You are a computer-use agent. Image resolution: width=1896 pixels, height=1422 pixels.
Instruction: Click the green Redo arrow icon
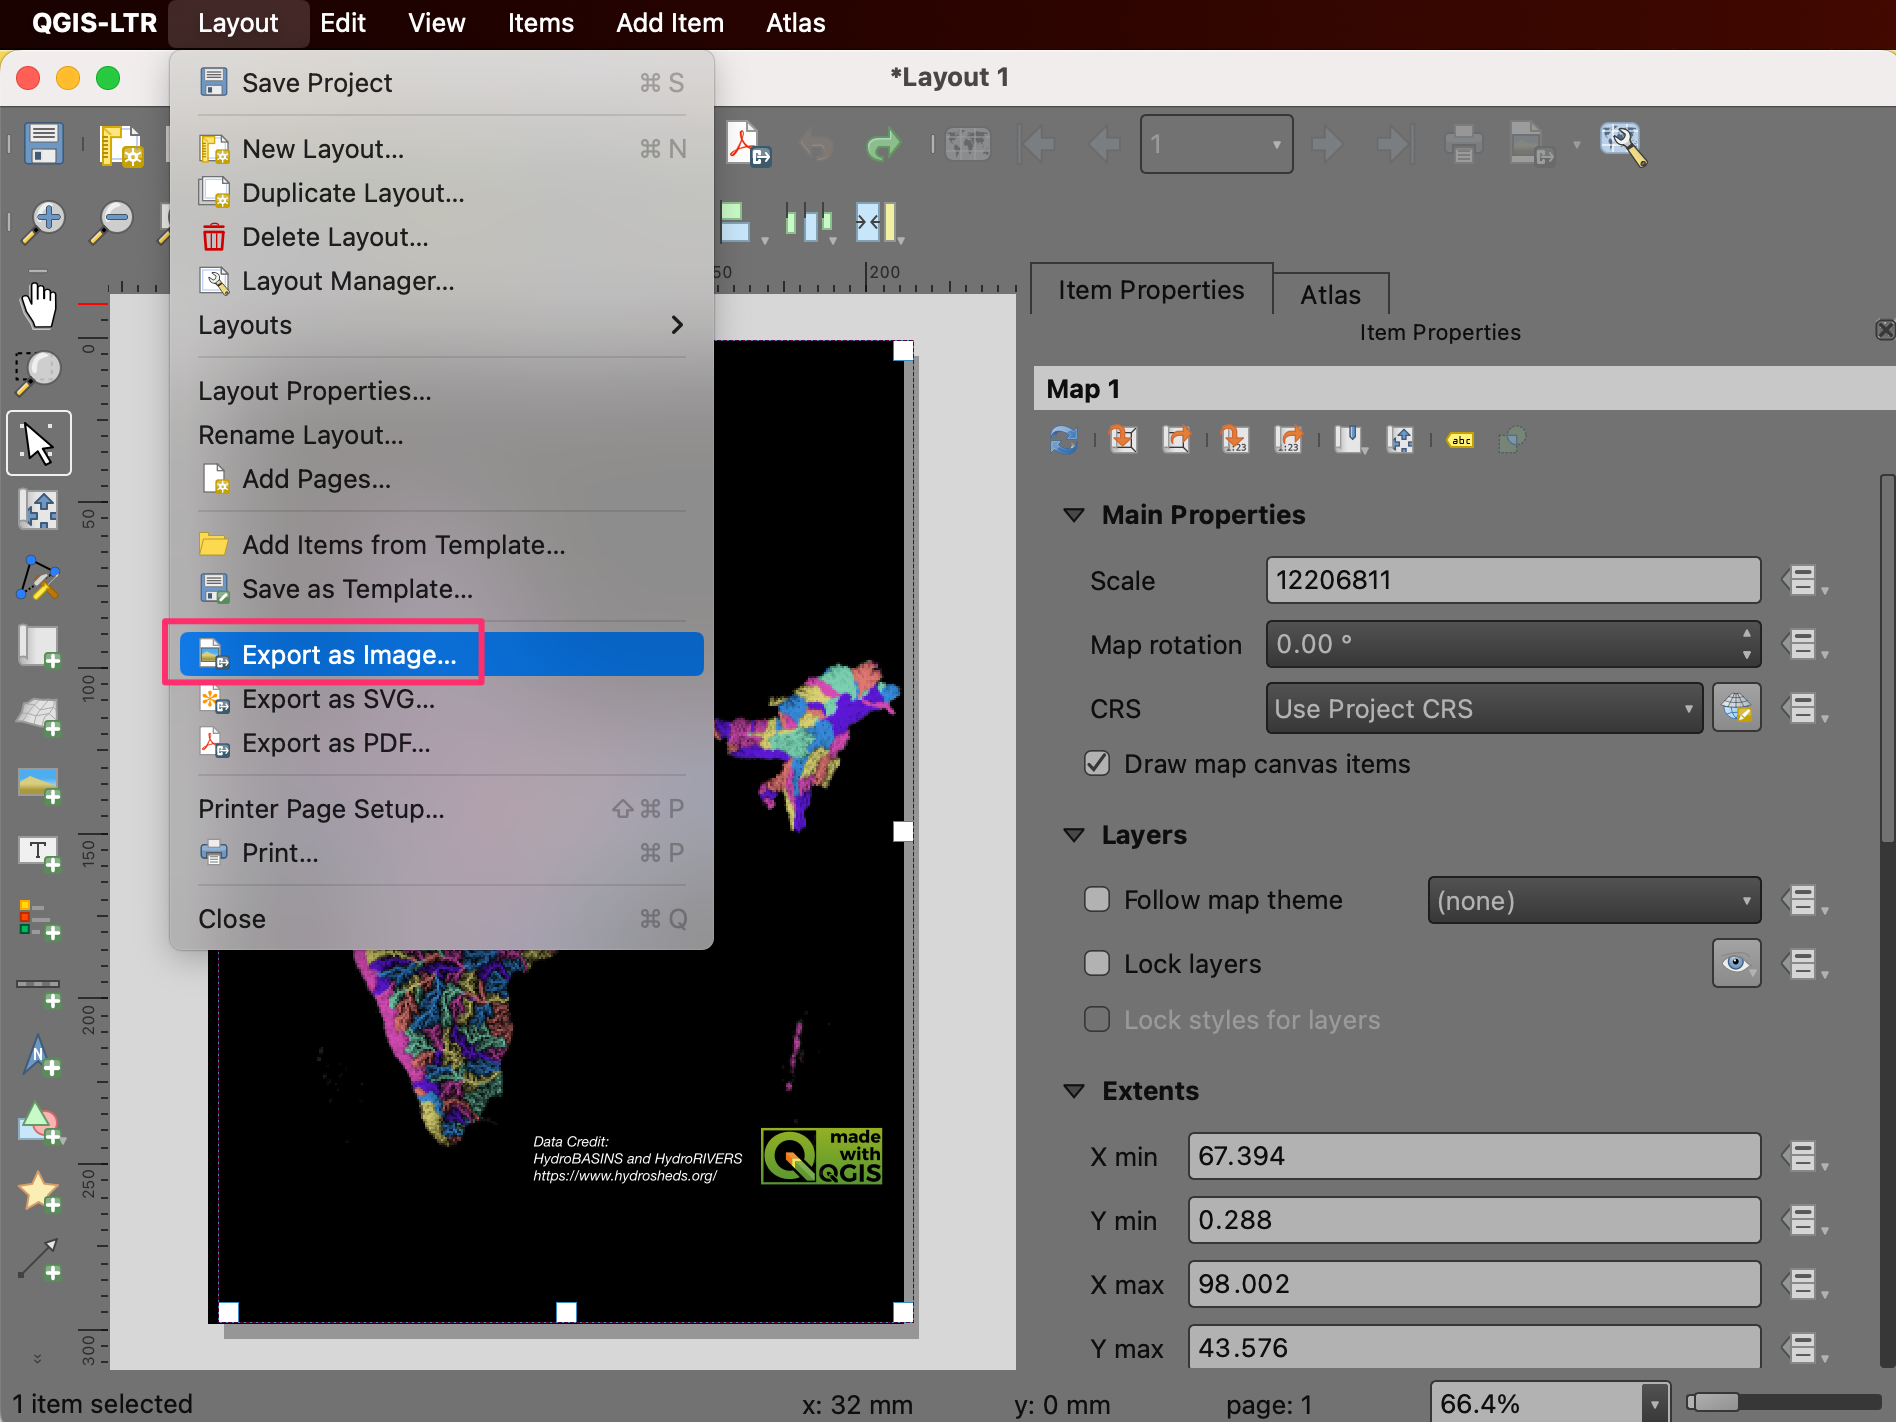pyautogui.click(x=882, y=145)
